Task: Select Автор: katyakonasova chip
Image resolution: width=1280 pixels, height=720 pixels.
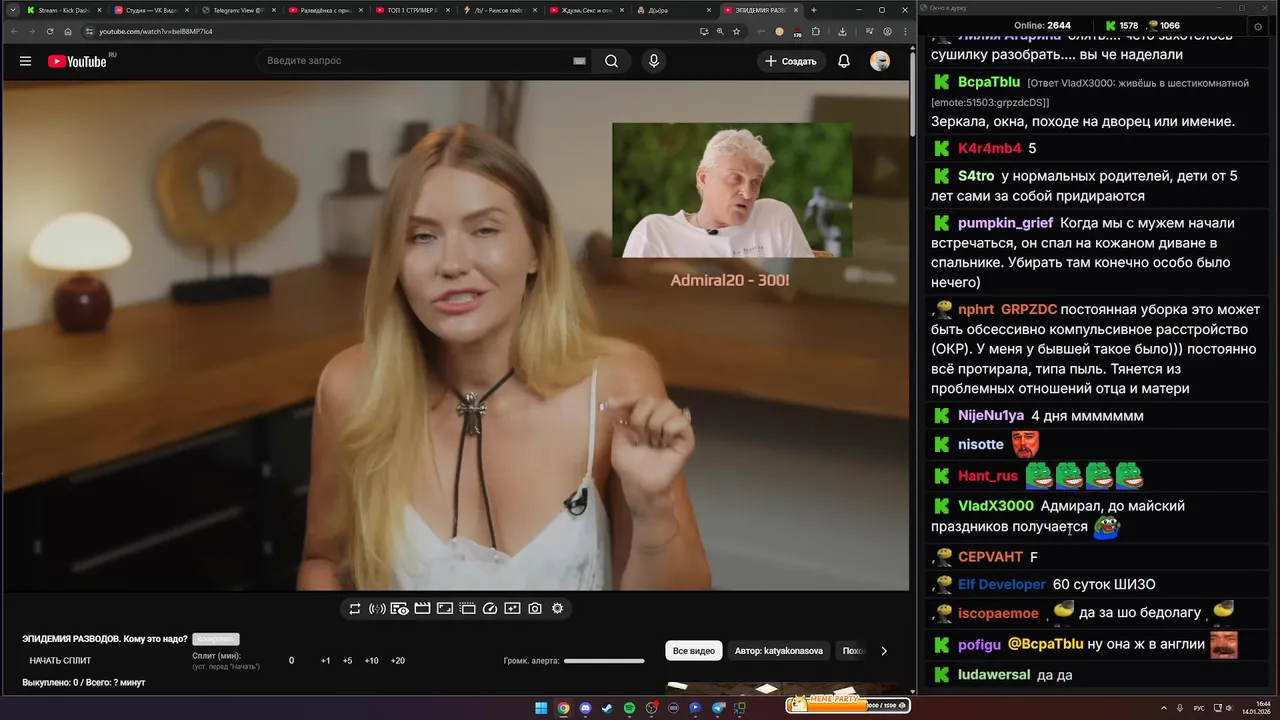Action: pyautogui.click(x=779, y=651)
